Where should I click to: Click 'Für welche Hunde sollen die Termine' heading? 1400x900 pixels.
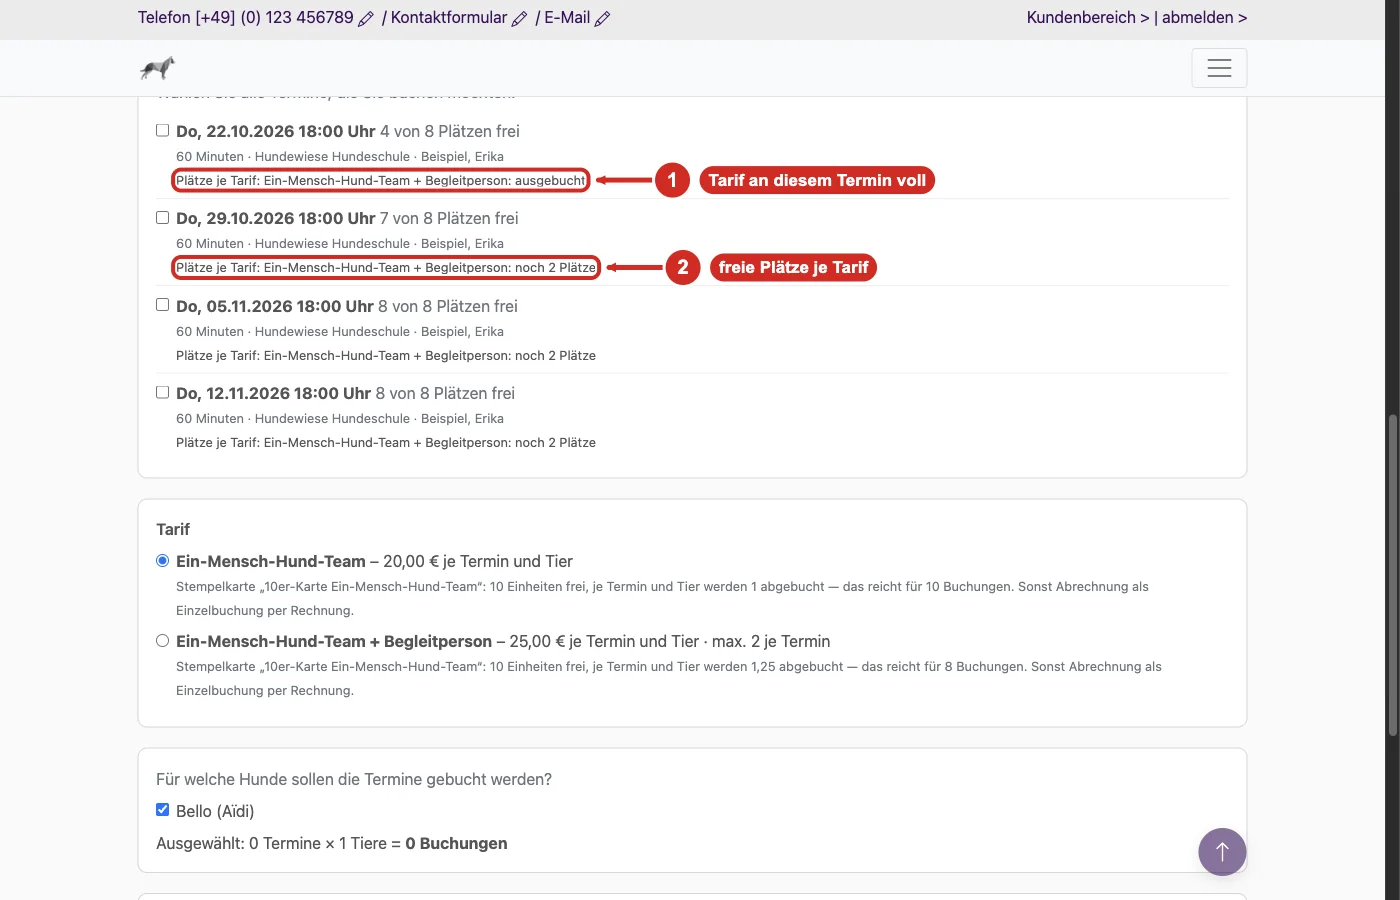coord(354,779)
